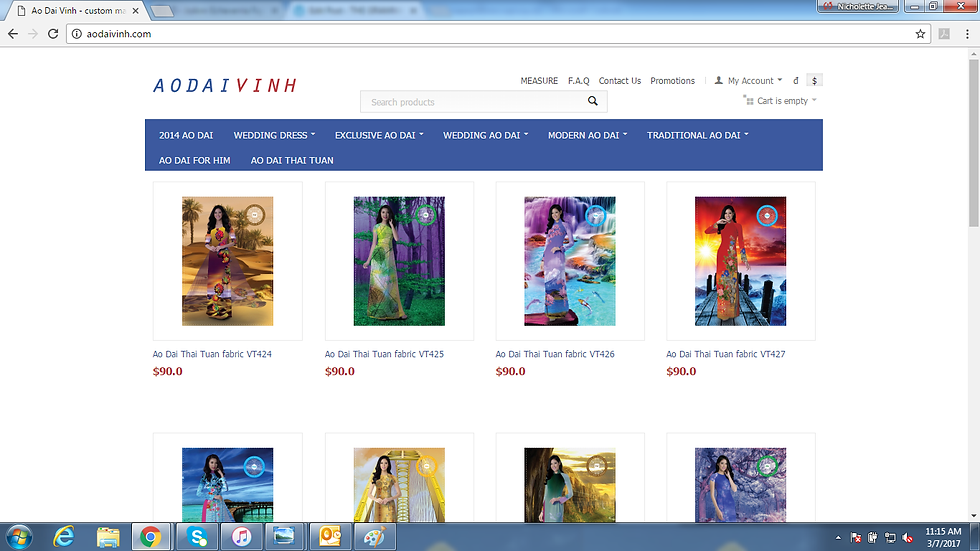The image size is (980, 551).
Task: Reload the page with refresh icon
Action: 53,34
